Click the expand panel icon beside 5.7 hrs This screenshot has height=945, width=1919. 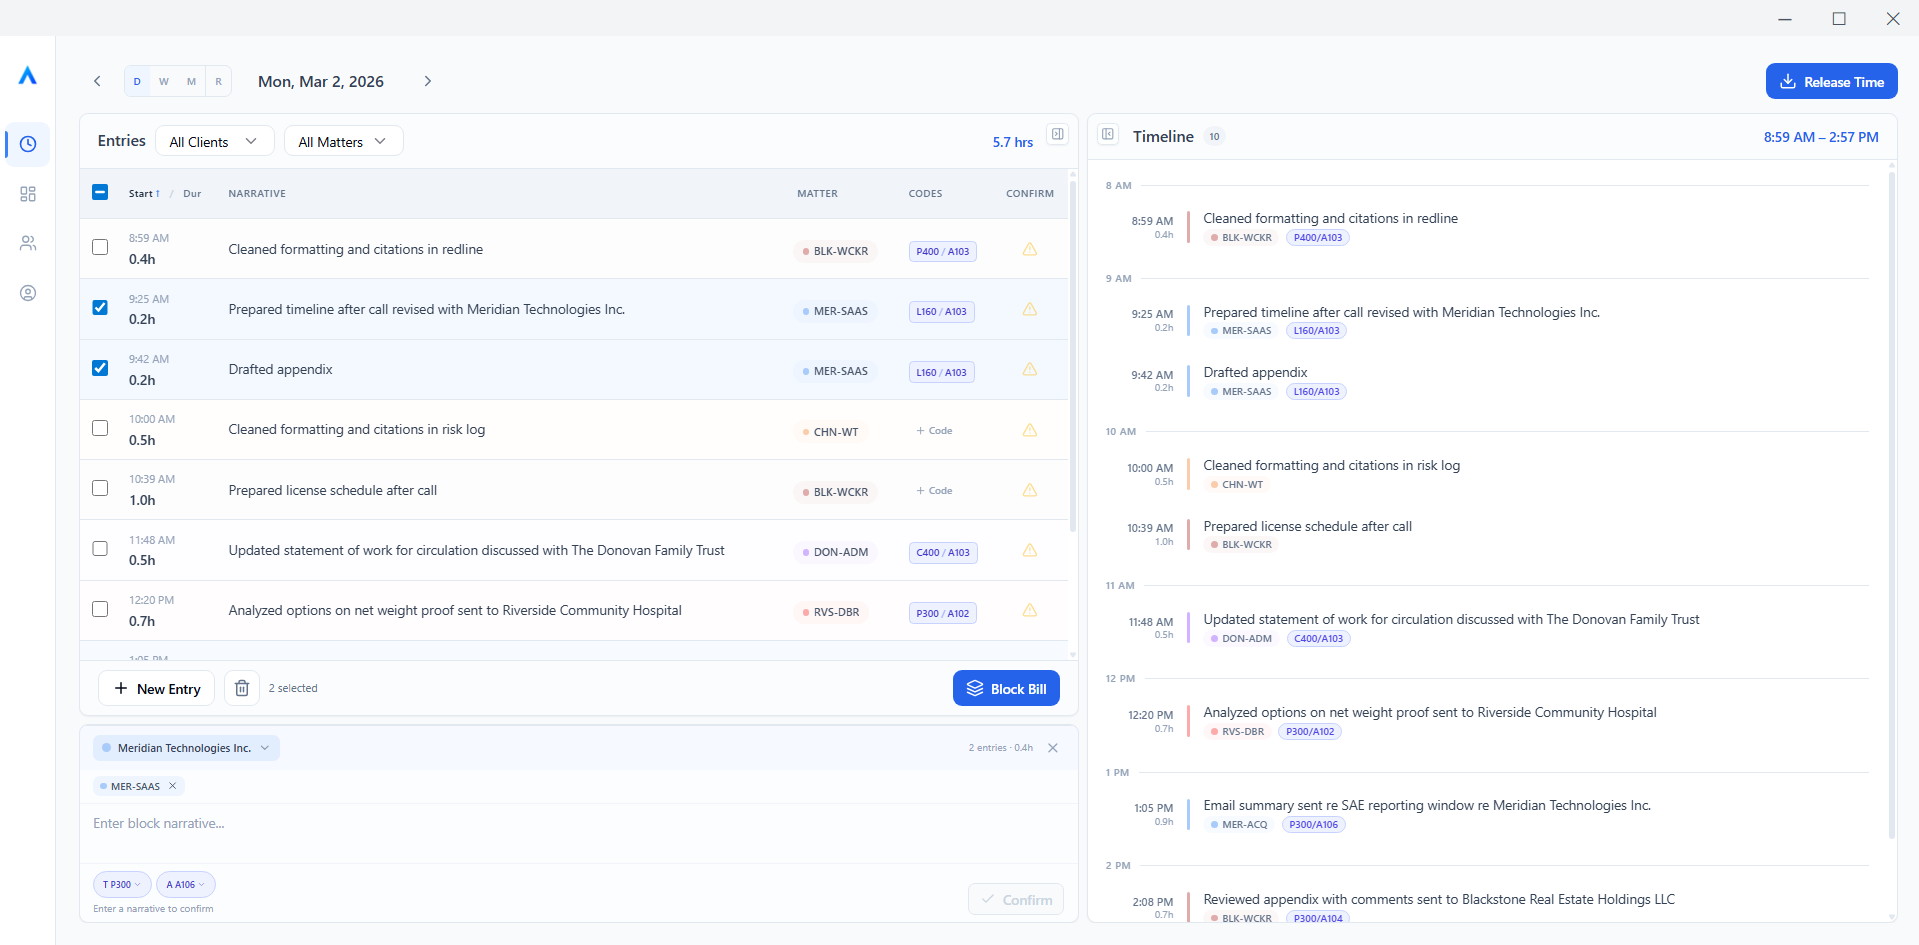[x=1056, y=133]
